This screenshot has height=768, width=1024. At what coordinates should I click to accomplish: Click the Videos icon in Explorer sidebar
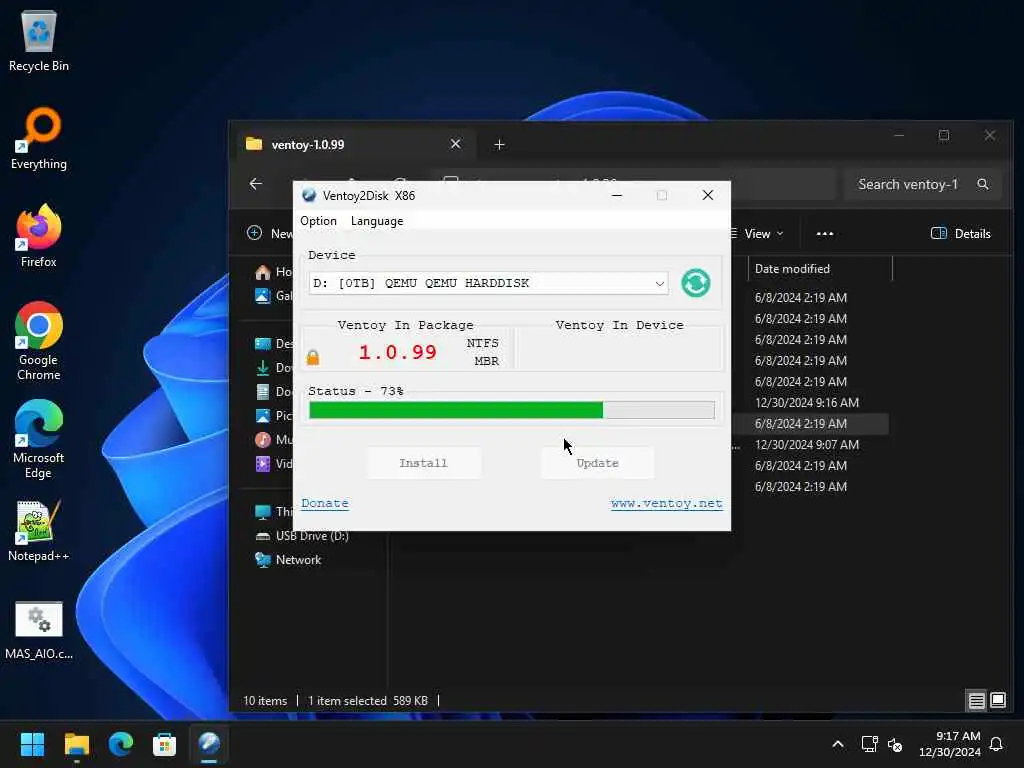[x=263, y=464]
